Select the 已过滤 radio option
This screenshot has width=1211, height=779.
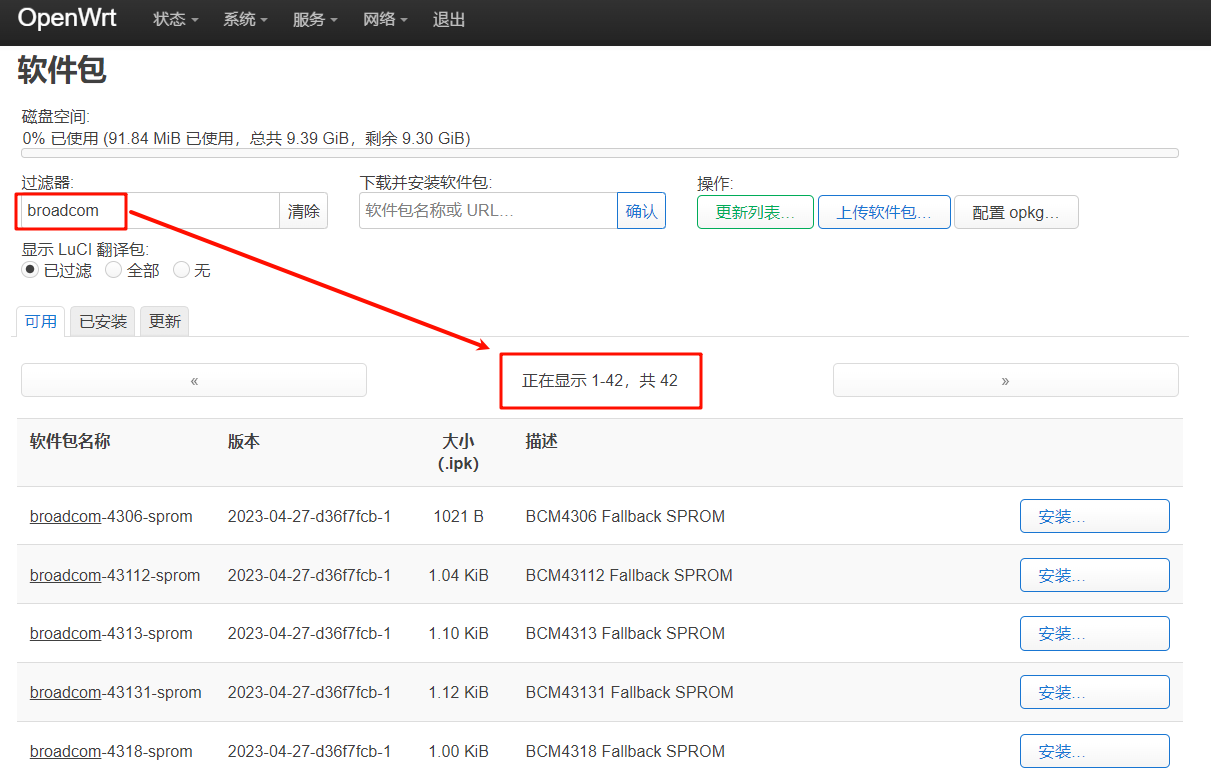[x=30, y=270]
